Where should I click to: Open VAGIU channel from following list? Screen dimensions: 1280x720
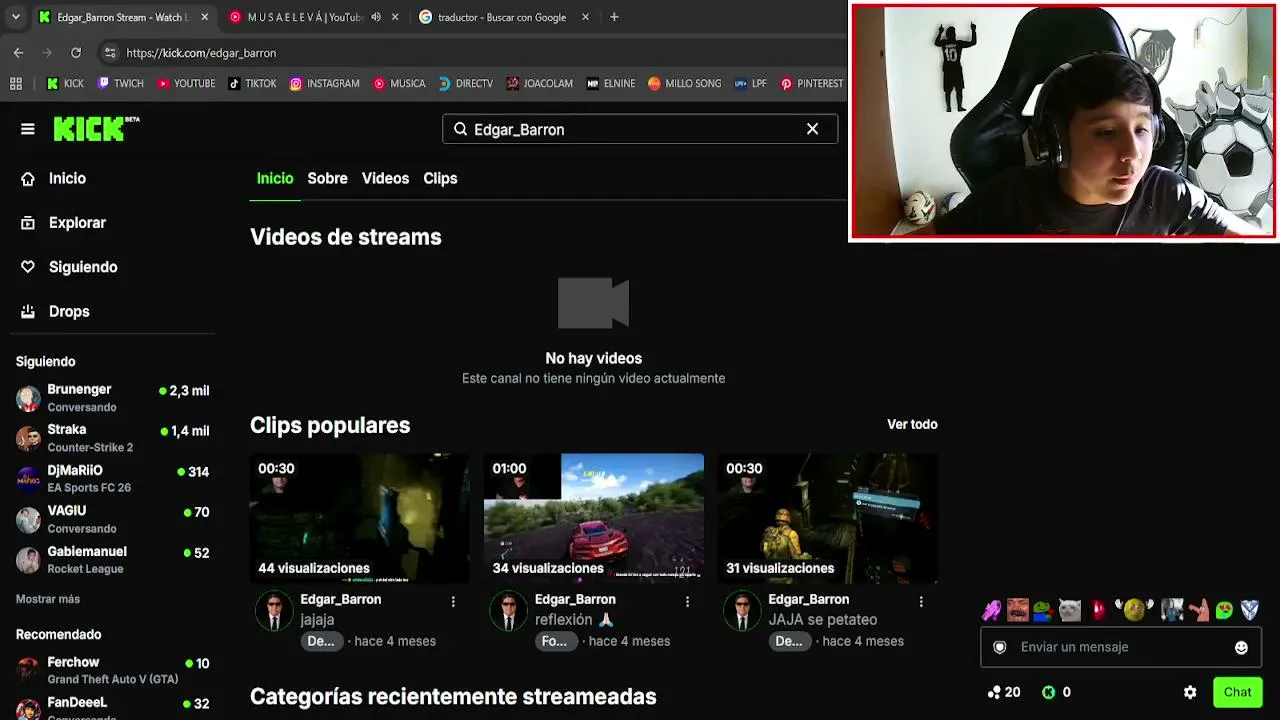tap(112, 519)
